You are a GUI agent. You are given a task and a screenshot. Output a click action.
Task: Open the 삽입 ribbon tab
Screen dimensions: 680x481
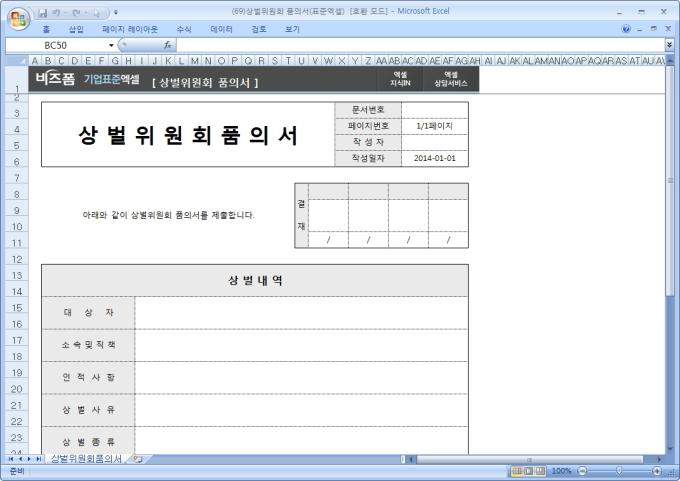pyautogui.click(x=76, y=29)
